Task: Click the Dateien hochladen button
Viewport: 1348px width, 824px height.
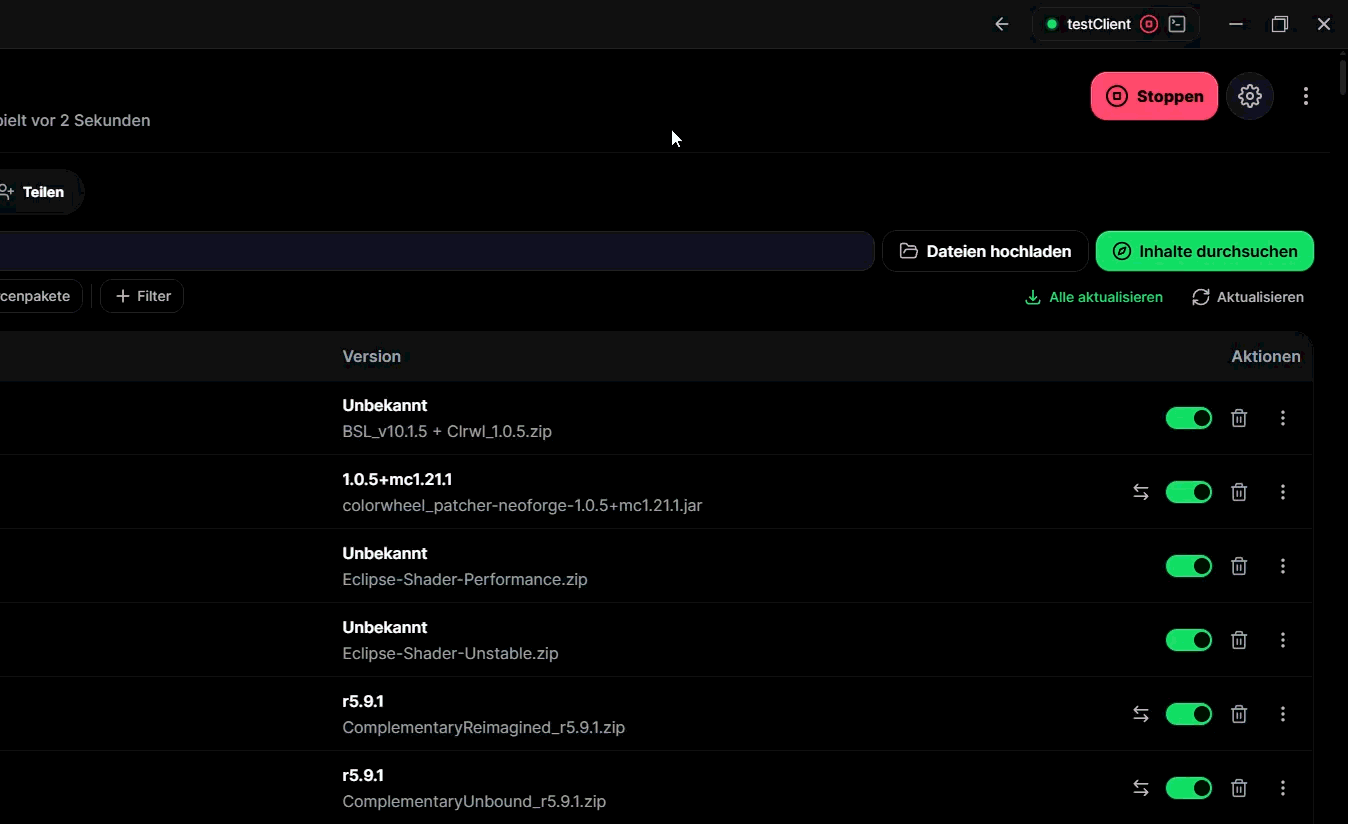Action: 985,251
